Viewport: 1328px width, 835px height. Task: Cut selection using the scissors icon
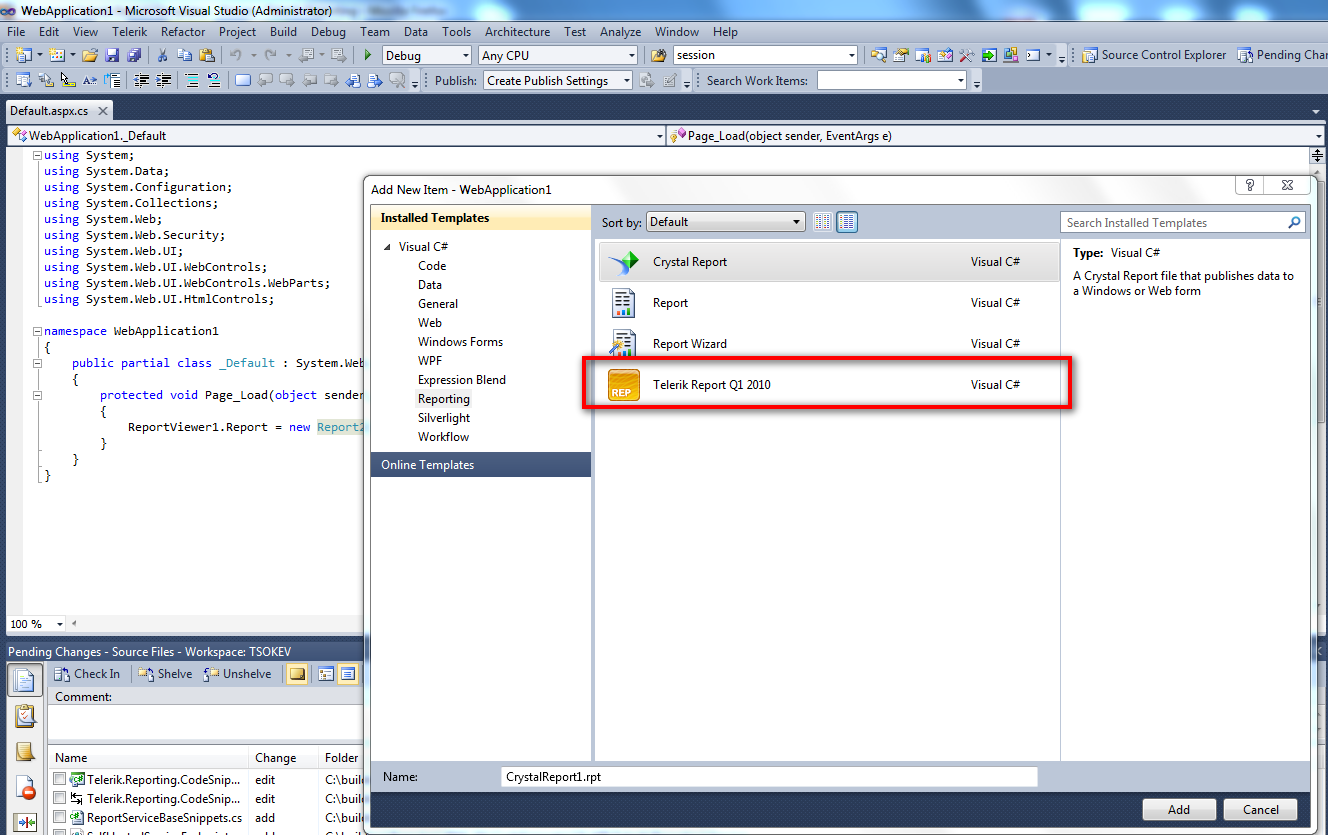[162, 55]
